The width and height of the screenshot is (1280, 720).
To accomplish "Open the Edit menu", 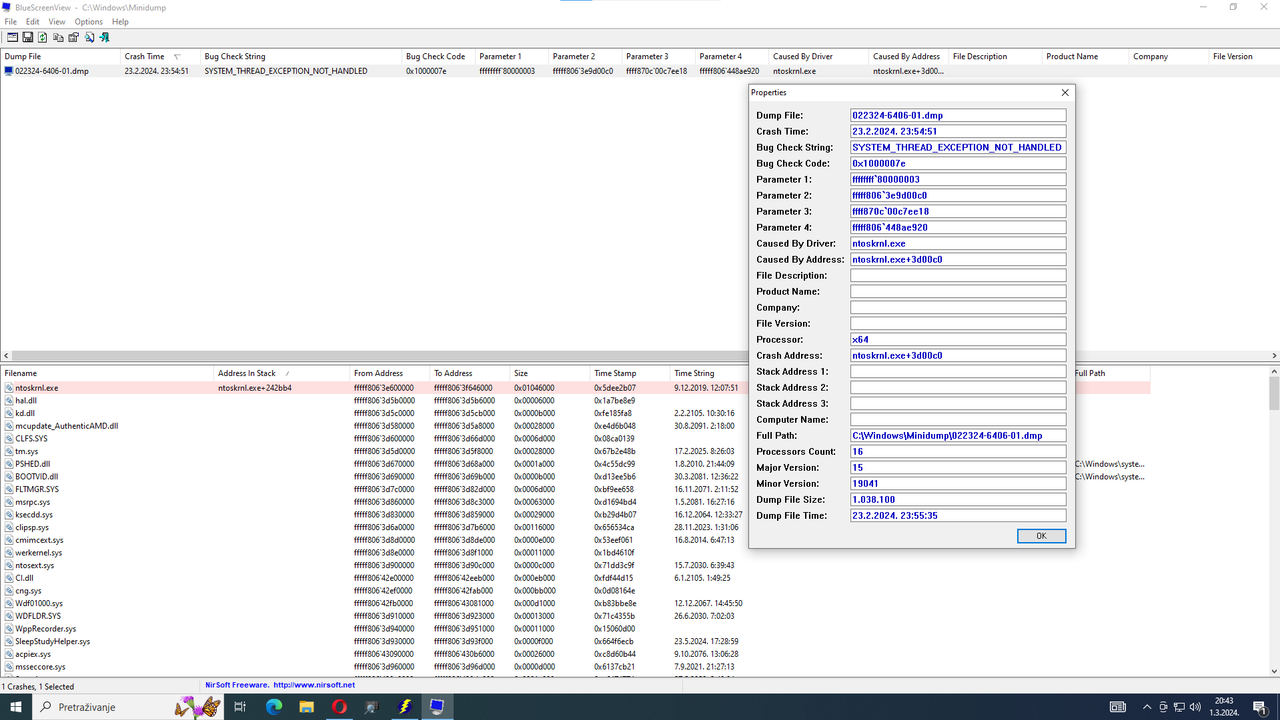I will tap(33, 21).
